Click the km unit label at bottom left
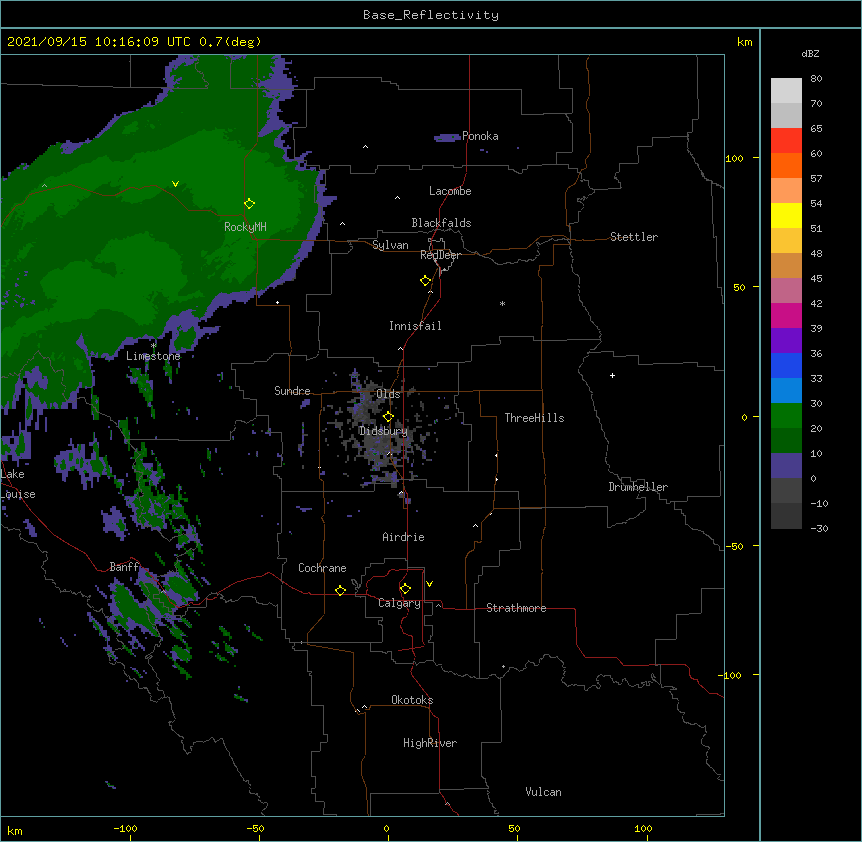The height and width of the screenshot is (842, 862). (x=15, y=830)
